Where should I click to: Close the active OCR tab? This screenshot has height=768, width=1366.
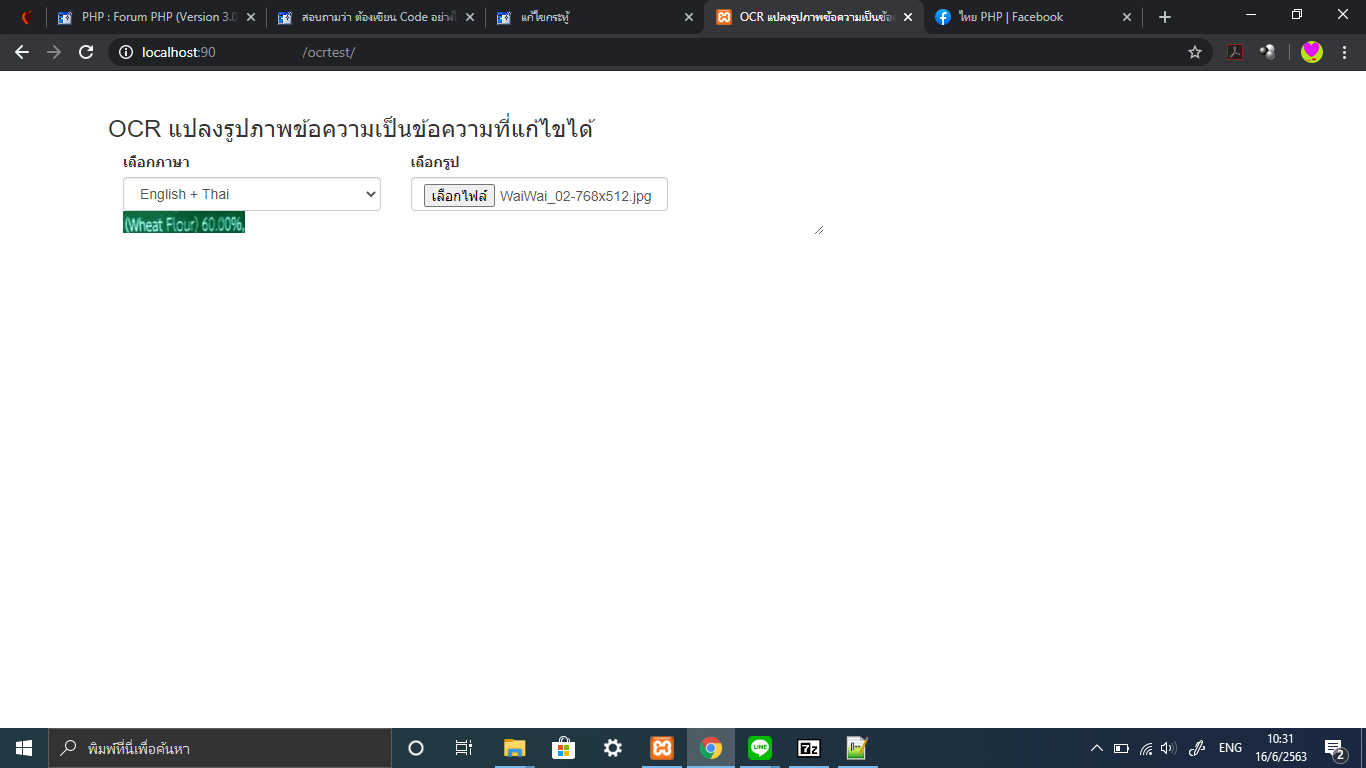click(907, 17)
